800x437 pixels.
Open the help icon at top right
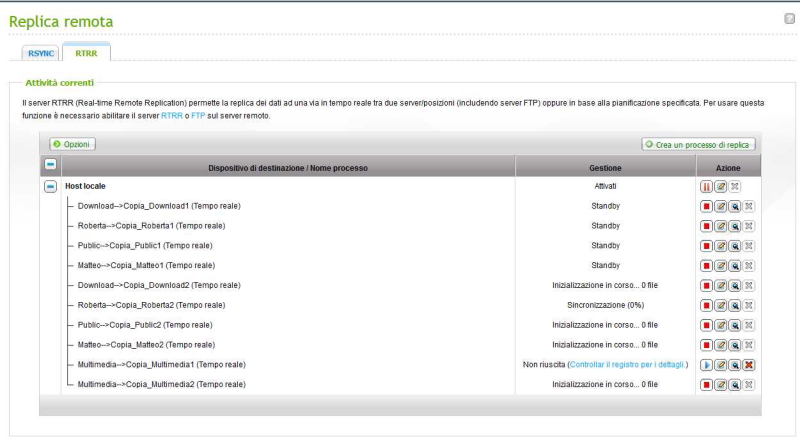coord(789,18)
